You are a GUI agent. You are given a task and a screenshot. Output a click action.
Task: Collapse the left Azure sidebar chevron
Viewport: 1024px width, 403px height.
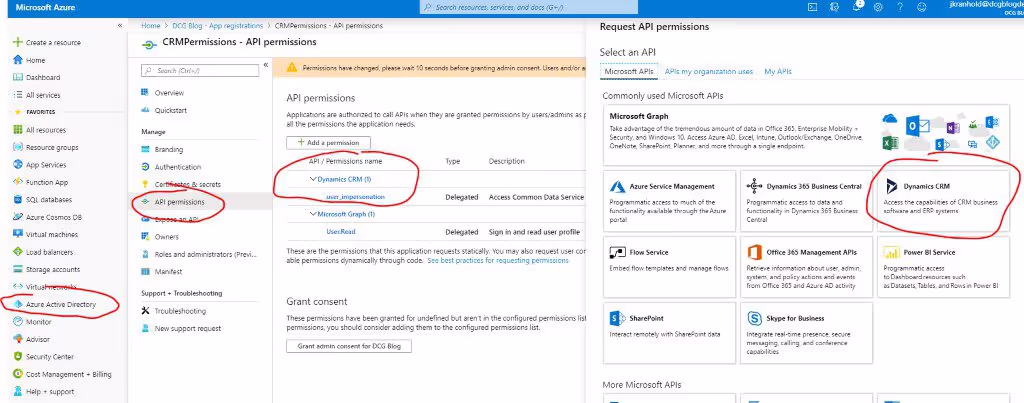[x=120, y=25]
